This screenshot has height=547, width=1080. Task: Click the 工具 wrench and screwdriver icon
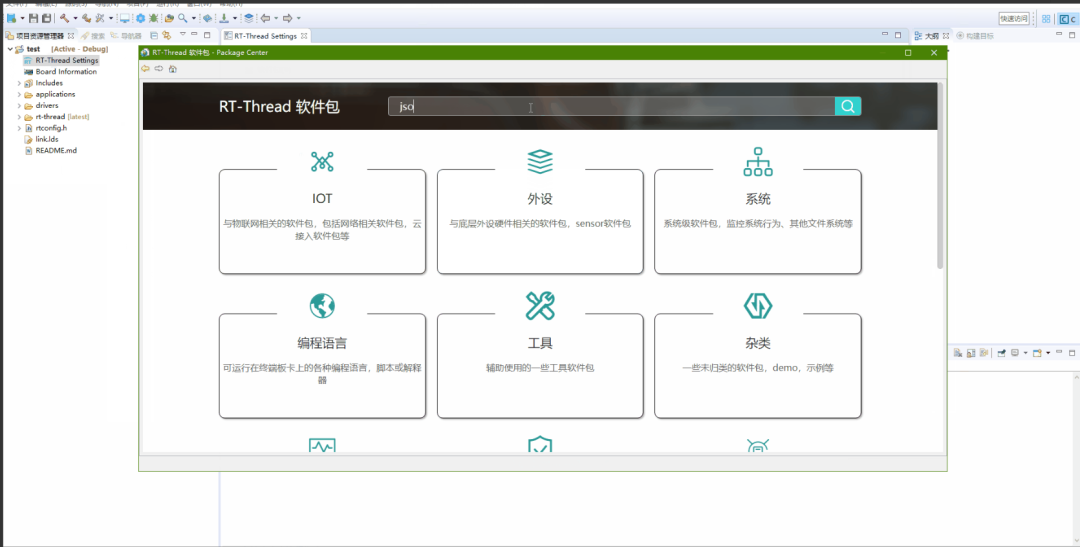click(540, 305)
